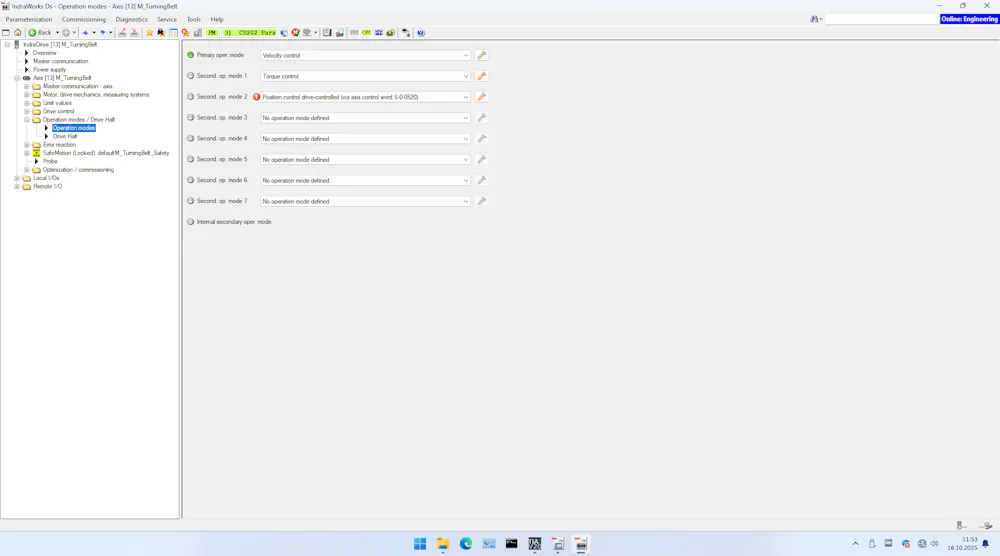Image resolution: width=1000 pixels, height=556 pixels.
Task: Click the blue help question mark icon
Action: point(420,33)
